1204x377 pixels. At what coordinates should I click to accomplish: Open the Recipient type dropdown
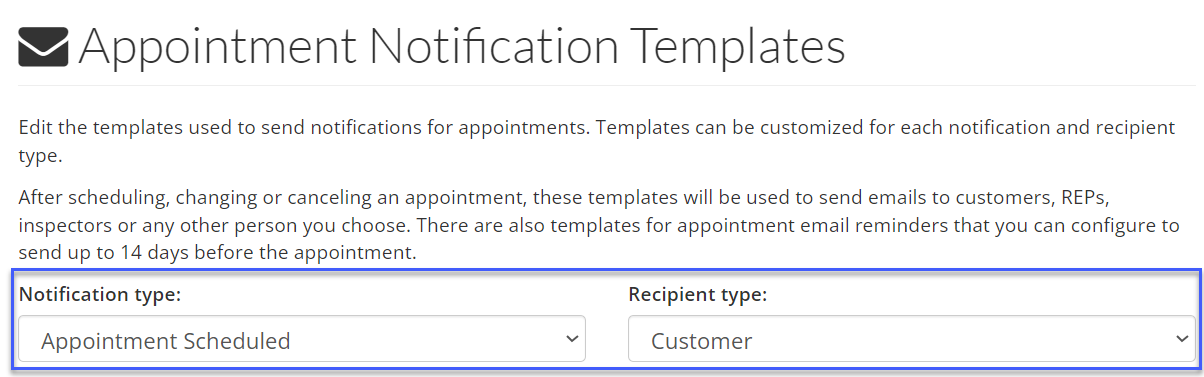pos(911,340)
